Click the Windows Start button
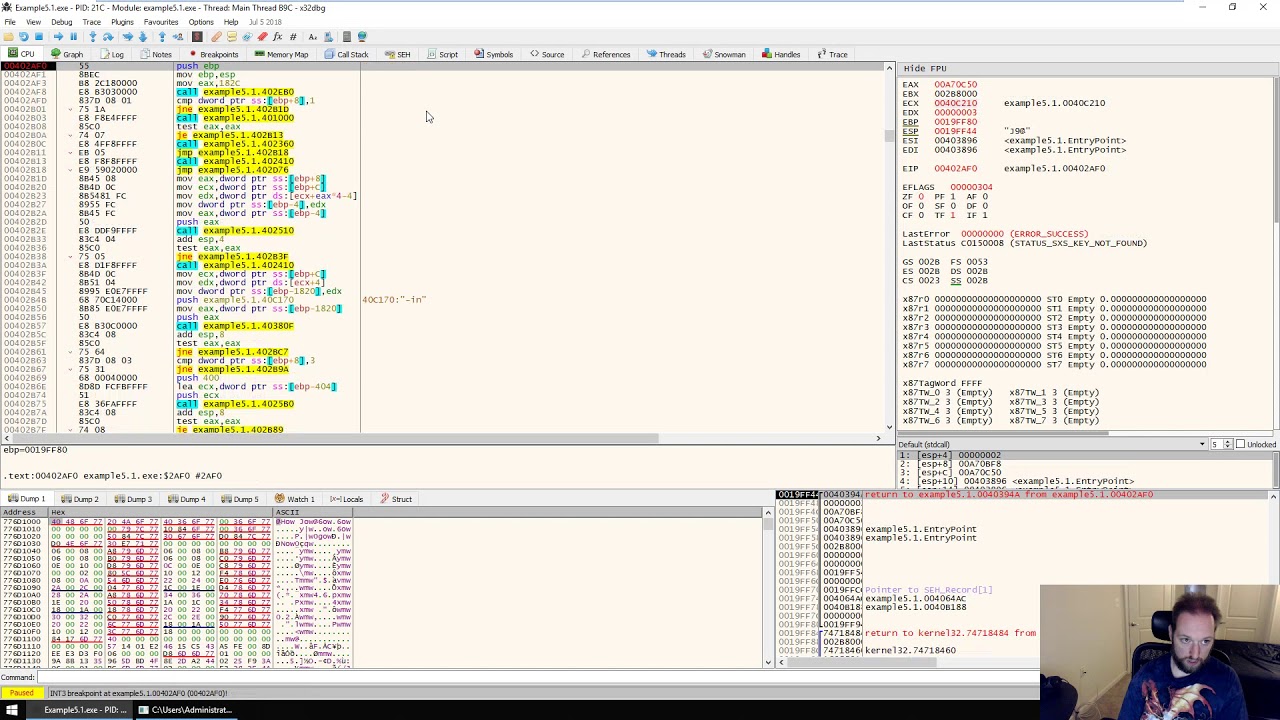Screen dimensions: 1280x720 [11, 710]
